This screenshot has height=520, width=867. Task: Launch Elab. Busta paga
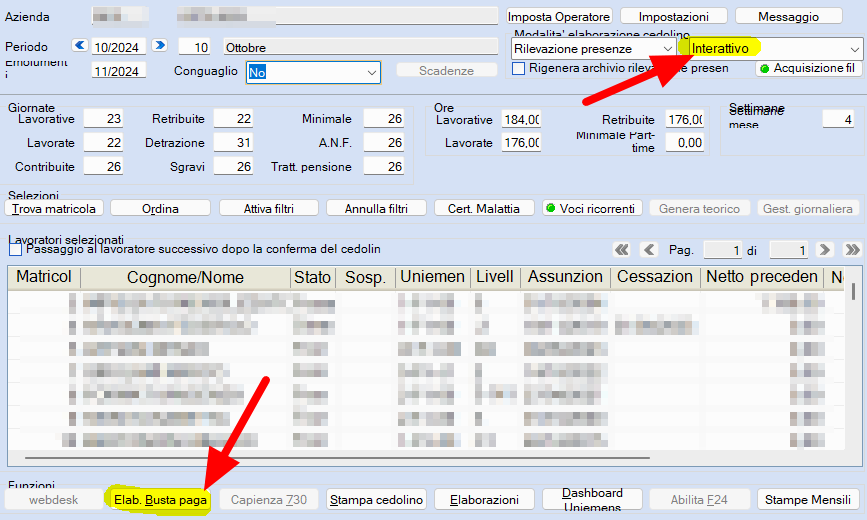(x=160, y=500)
